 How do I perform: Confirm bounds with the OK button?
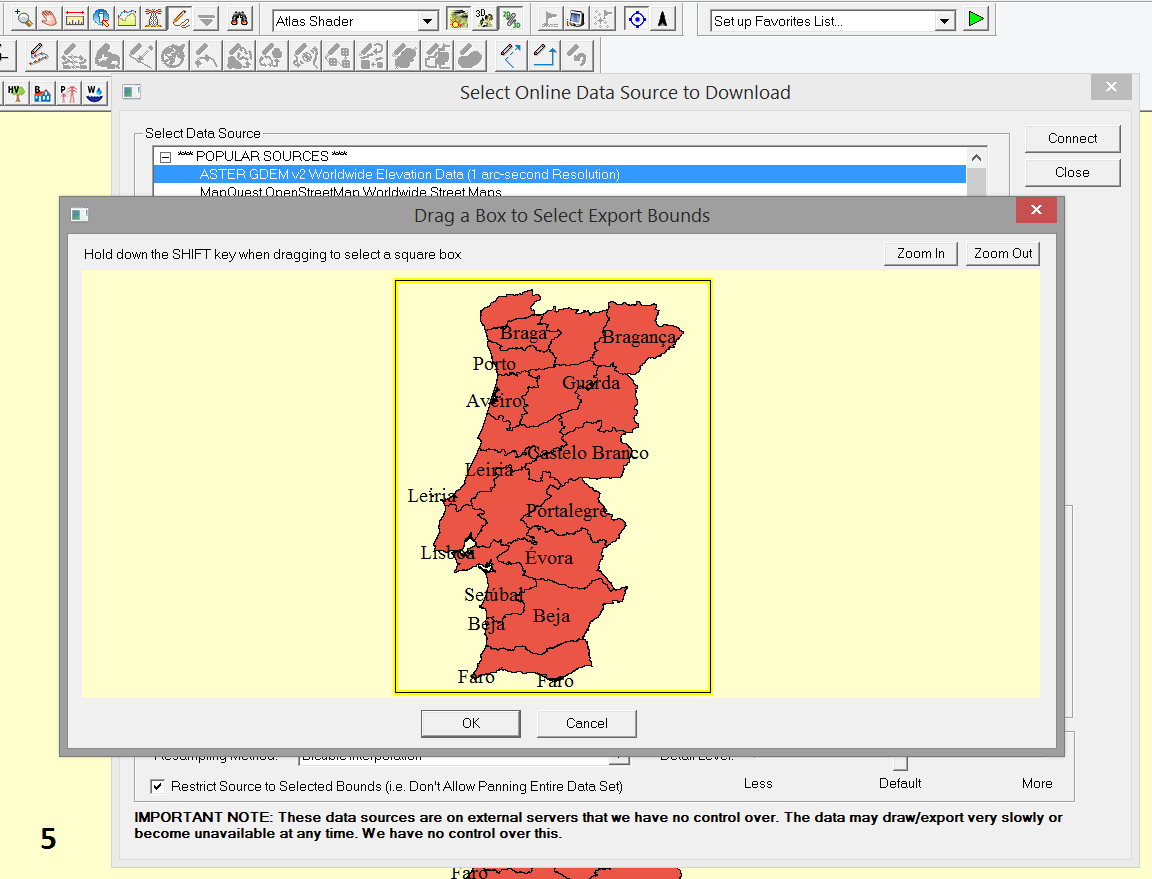(x=471, y=723)
